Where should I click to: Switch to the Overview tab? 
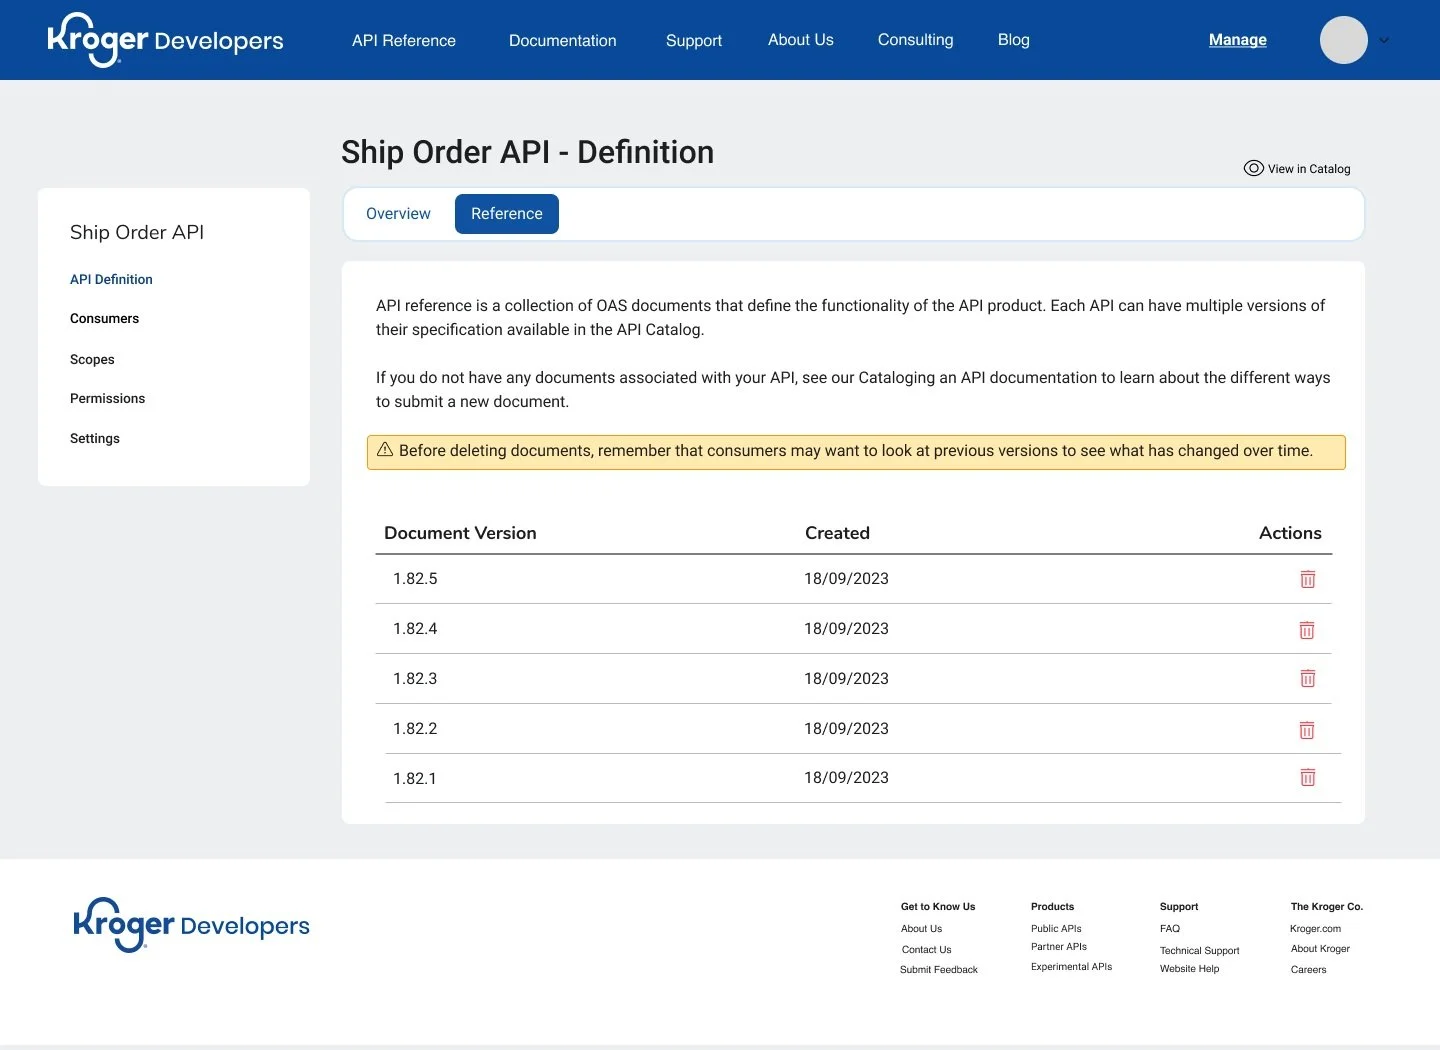(398, 213)
